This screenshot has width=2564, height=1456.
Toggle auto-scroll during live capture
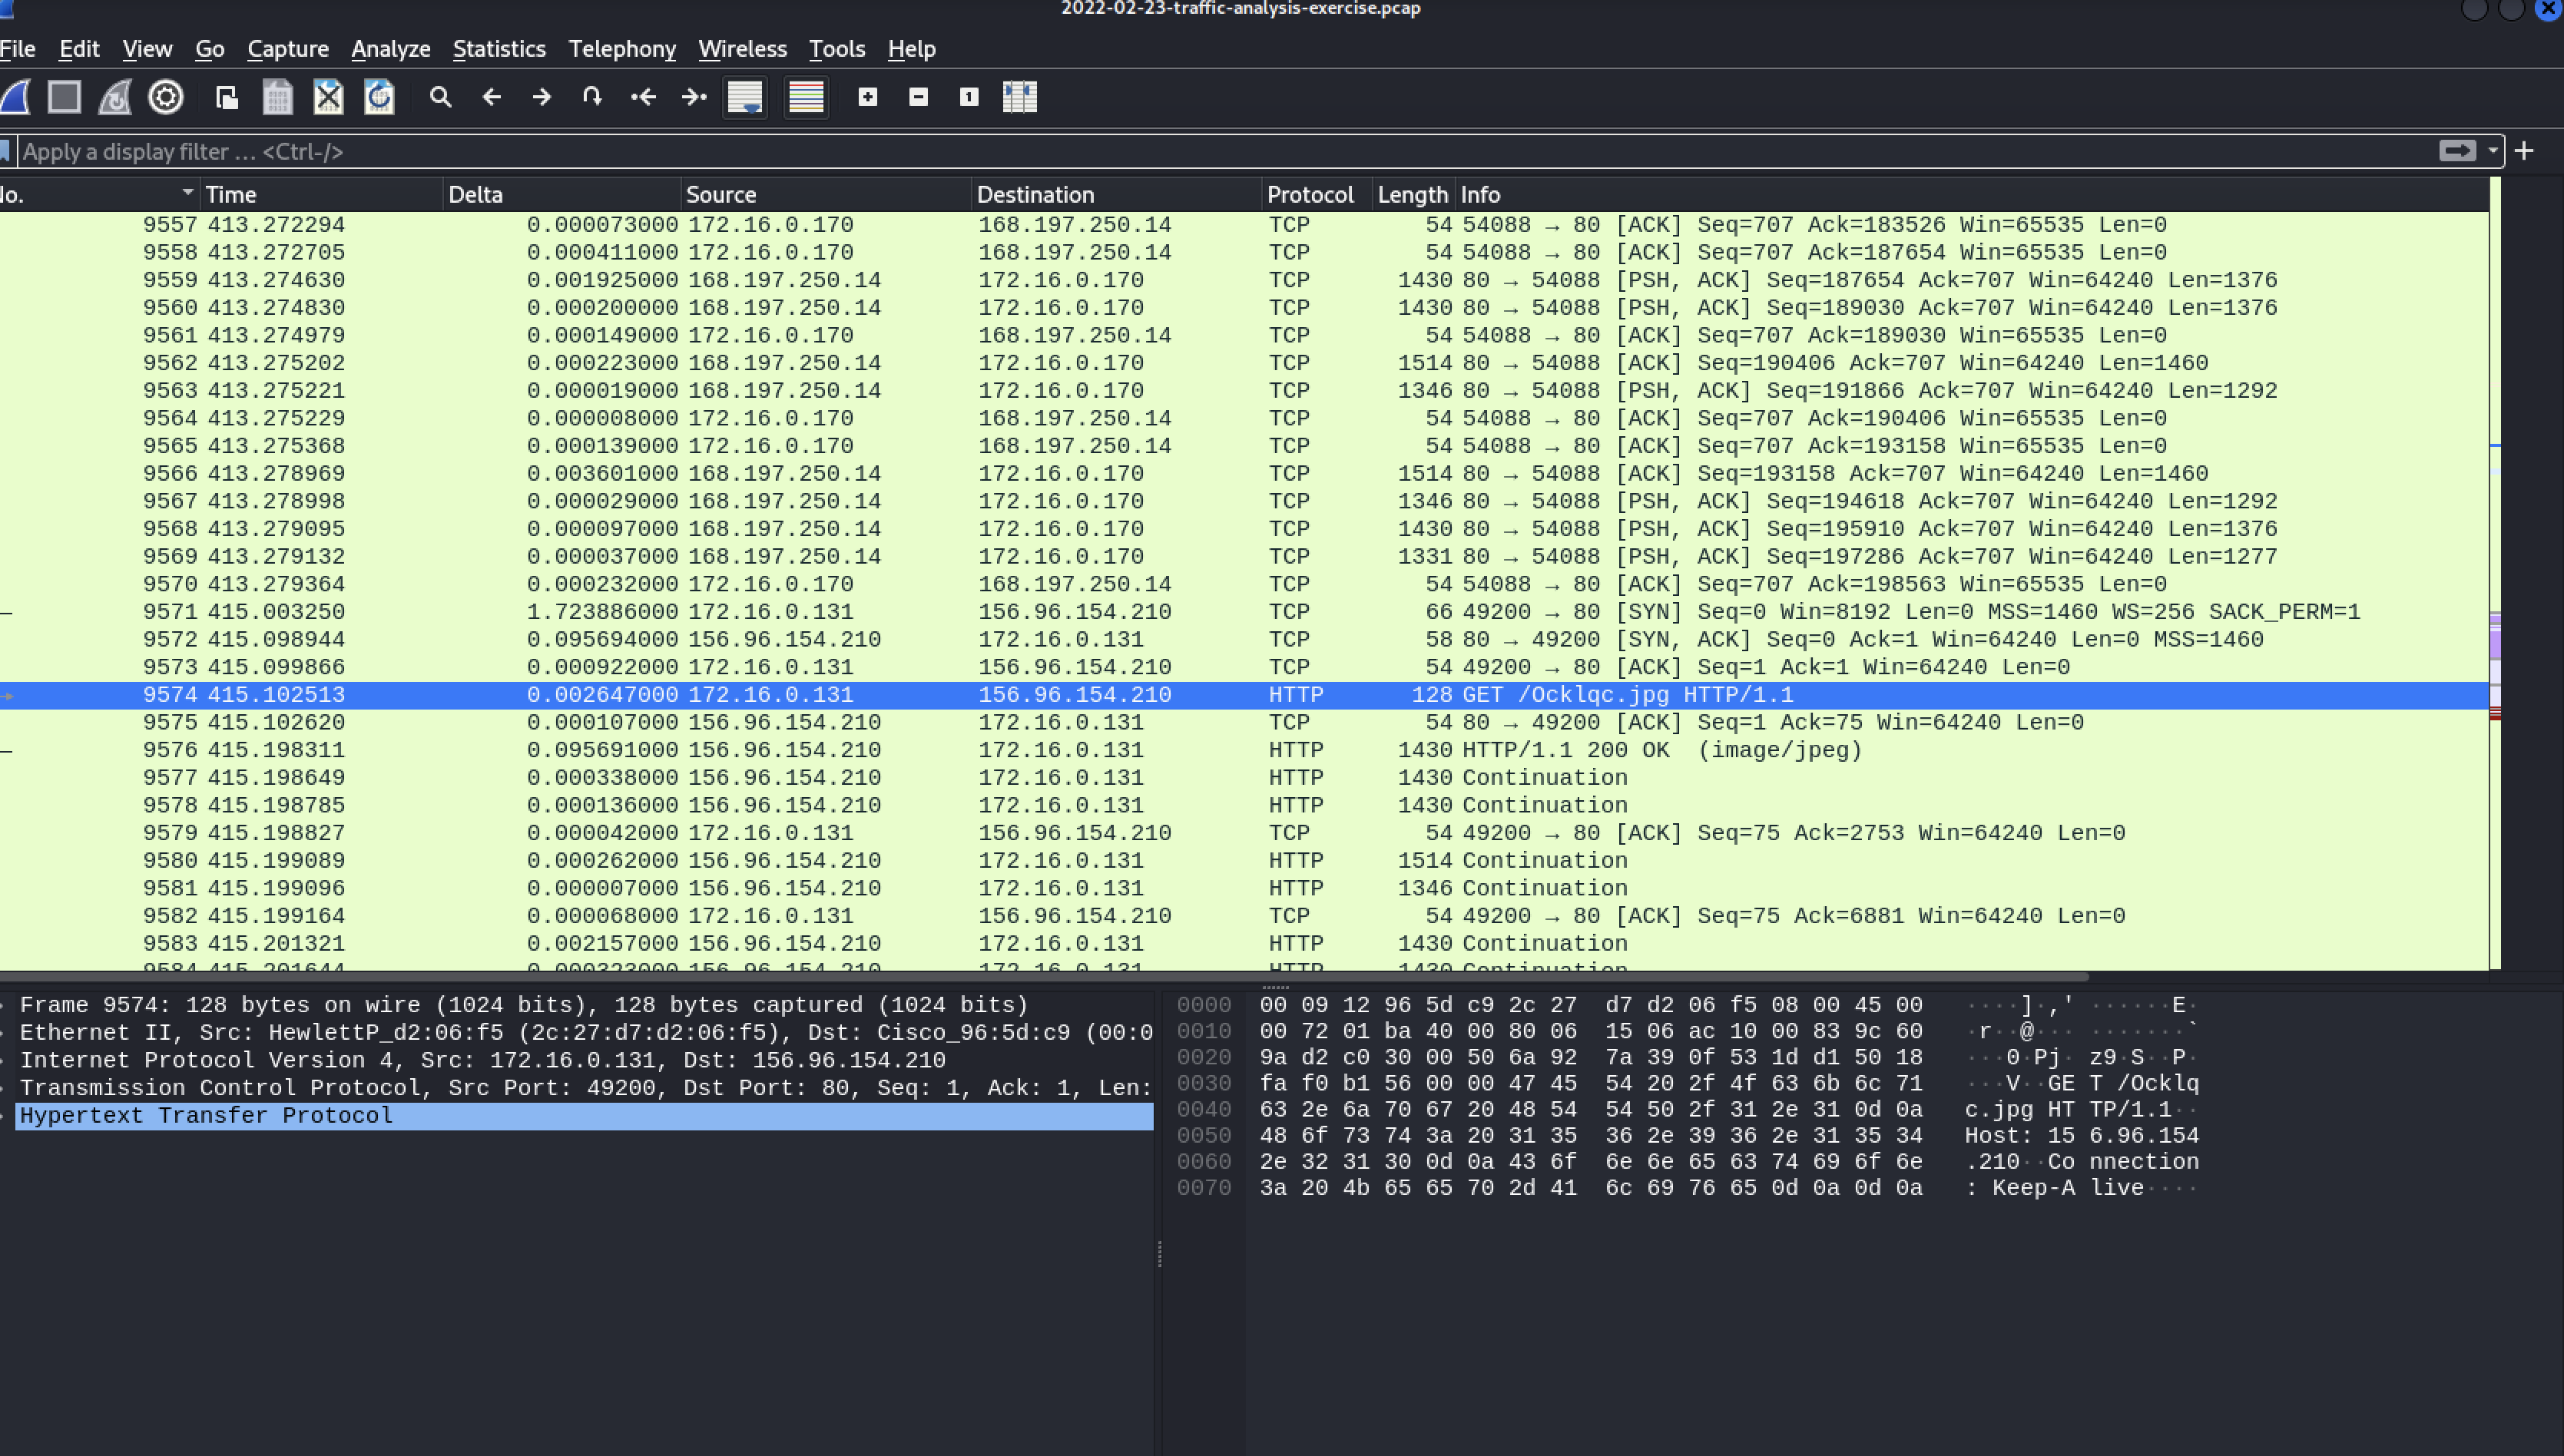point(745,97)
